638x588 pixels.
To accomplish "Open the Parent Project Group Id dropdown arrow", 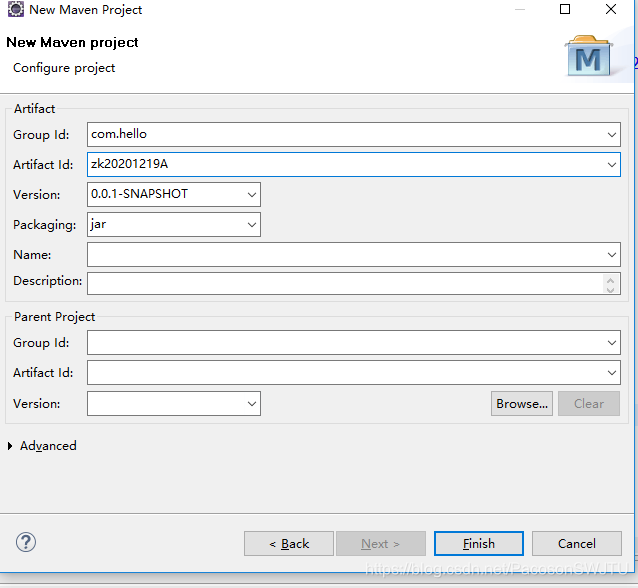I will [612, 343].
